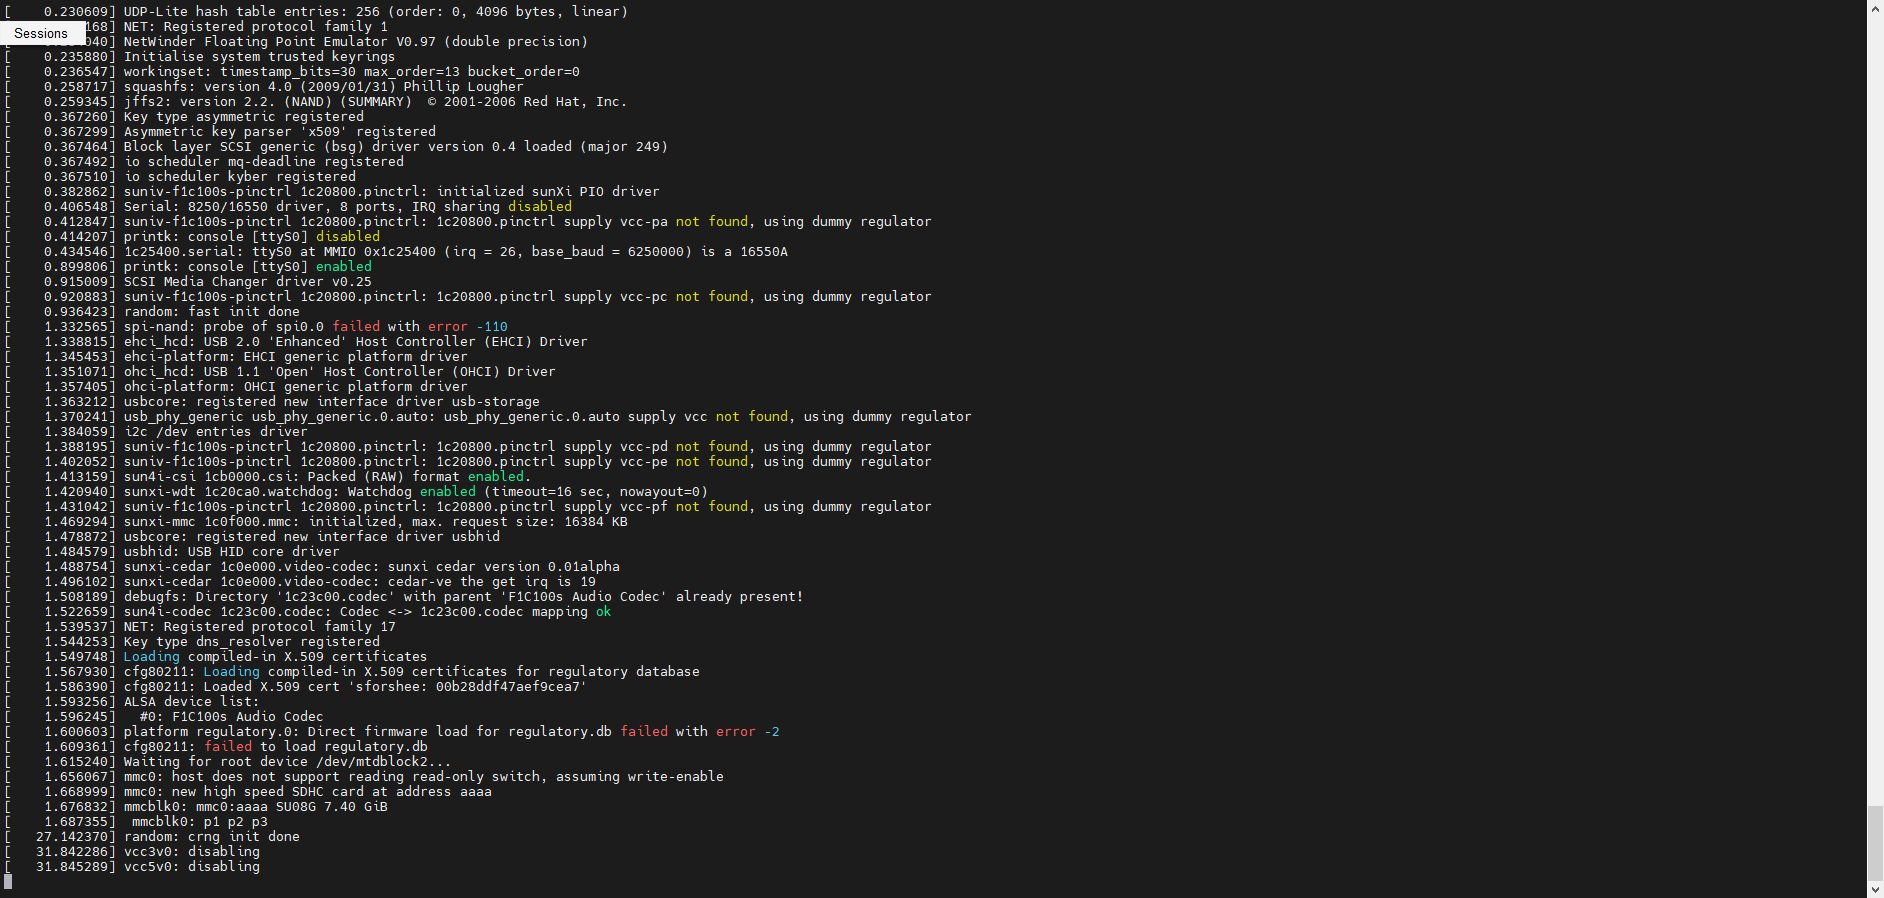Image resolution: width=1884 pixels, height=898 pixels.
Task: Click the 'UDP-Lite hash table entries' top line
Action: [375, 12]
